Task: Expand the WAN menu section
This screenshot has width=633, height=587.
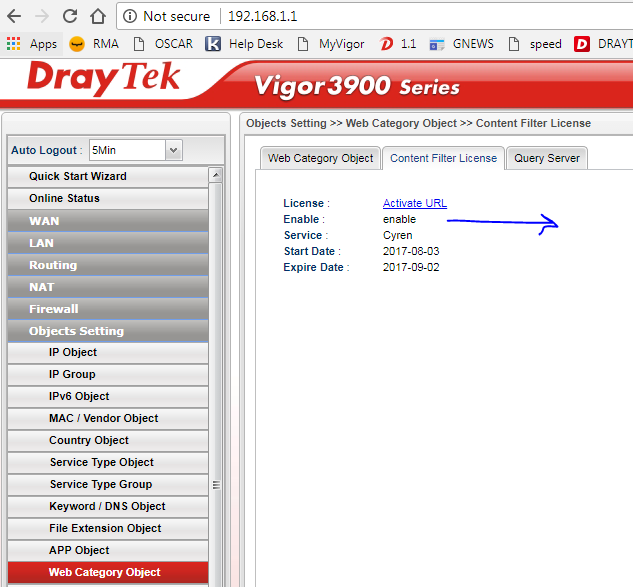Action: tap(108, 221)
